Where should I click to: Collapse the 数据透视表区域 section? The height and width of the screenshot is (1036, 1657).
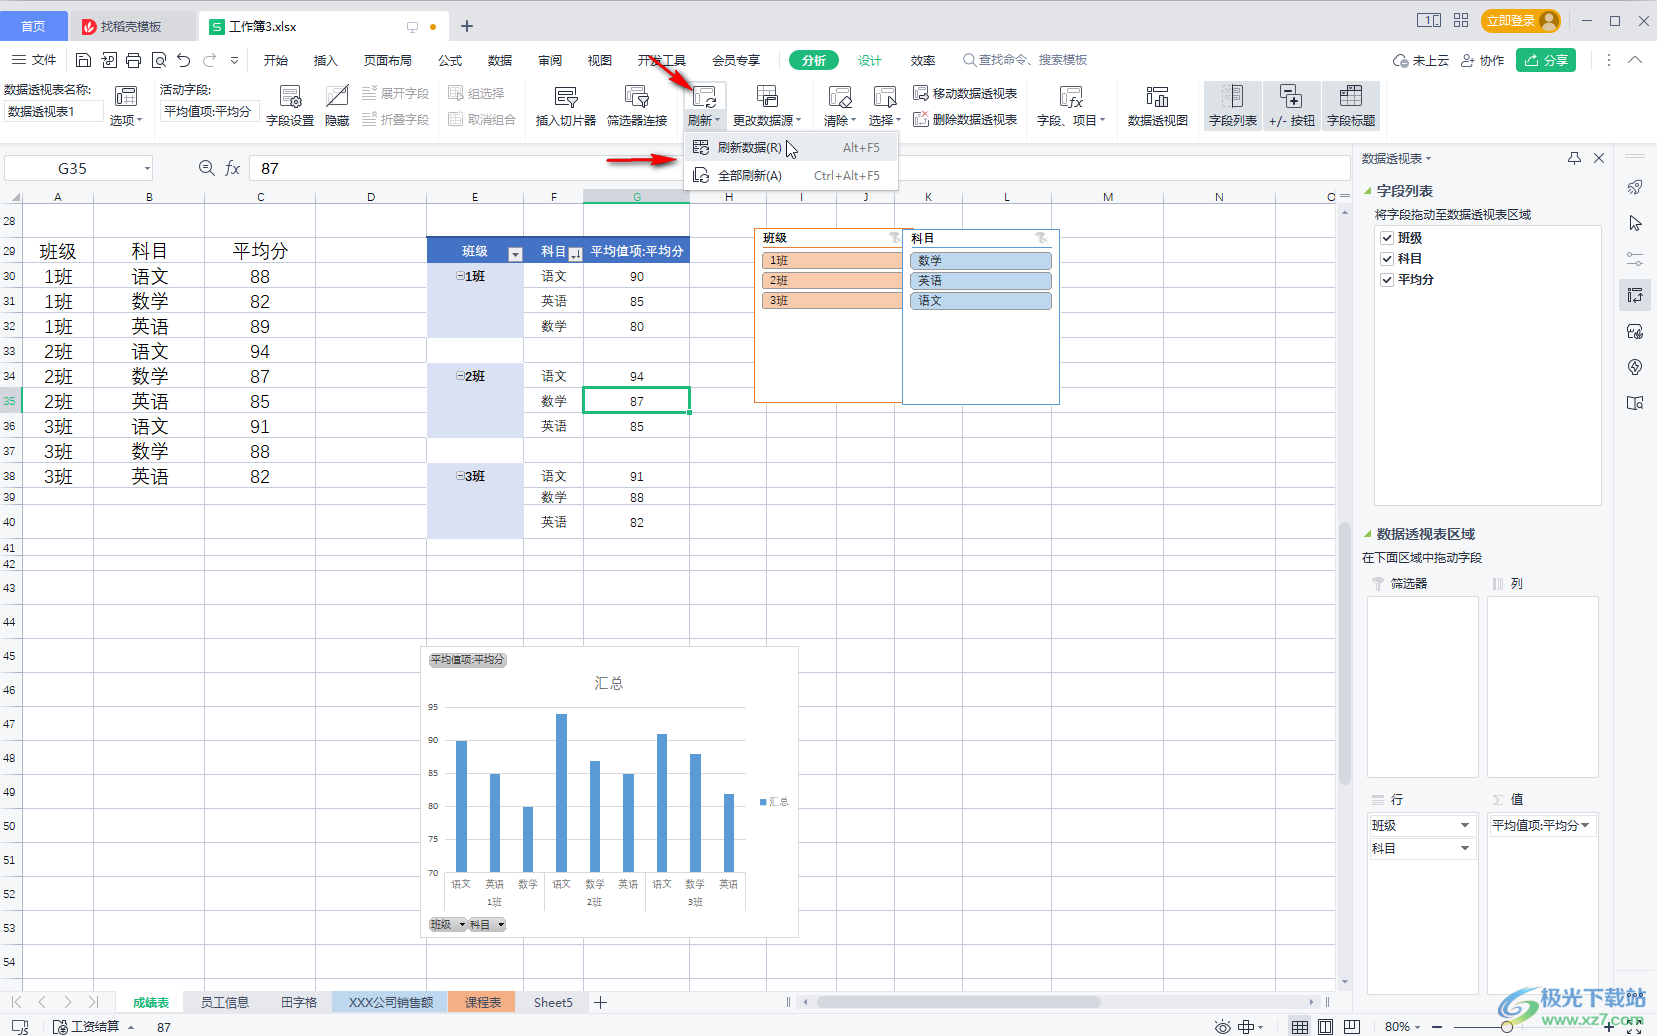pos(1368,534)
